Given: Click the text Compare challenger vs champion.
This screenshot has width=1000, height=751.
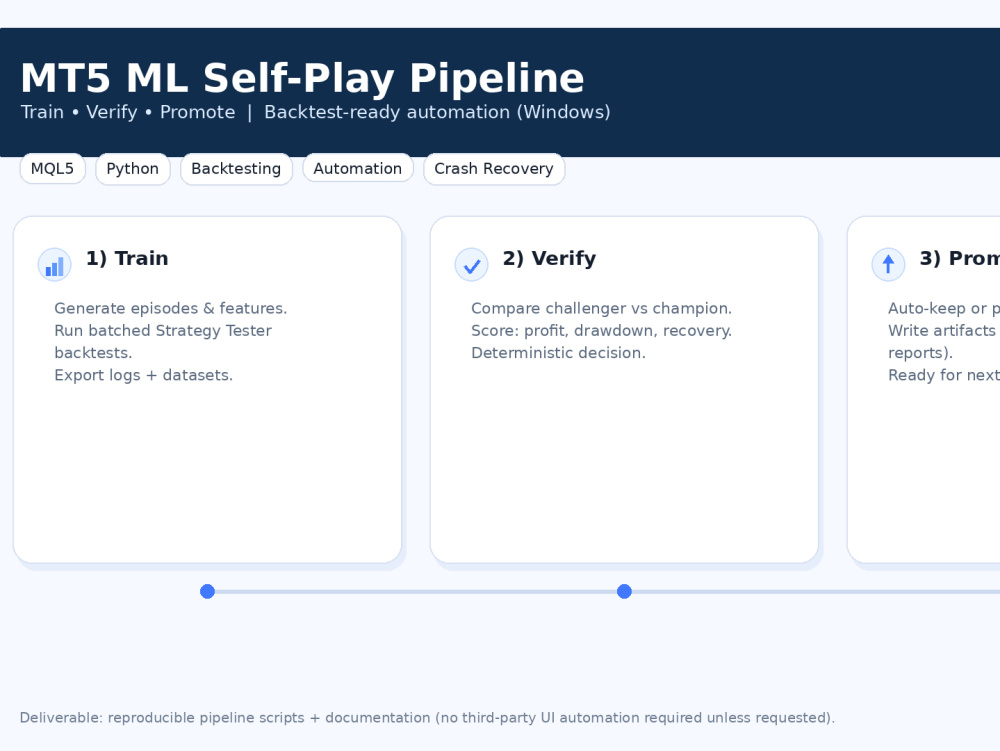Looking at the screenshot, I should point(601,309).
